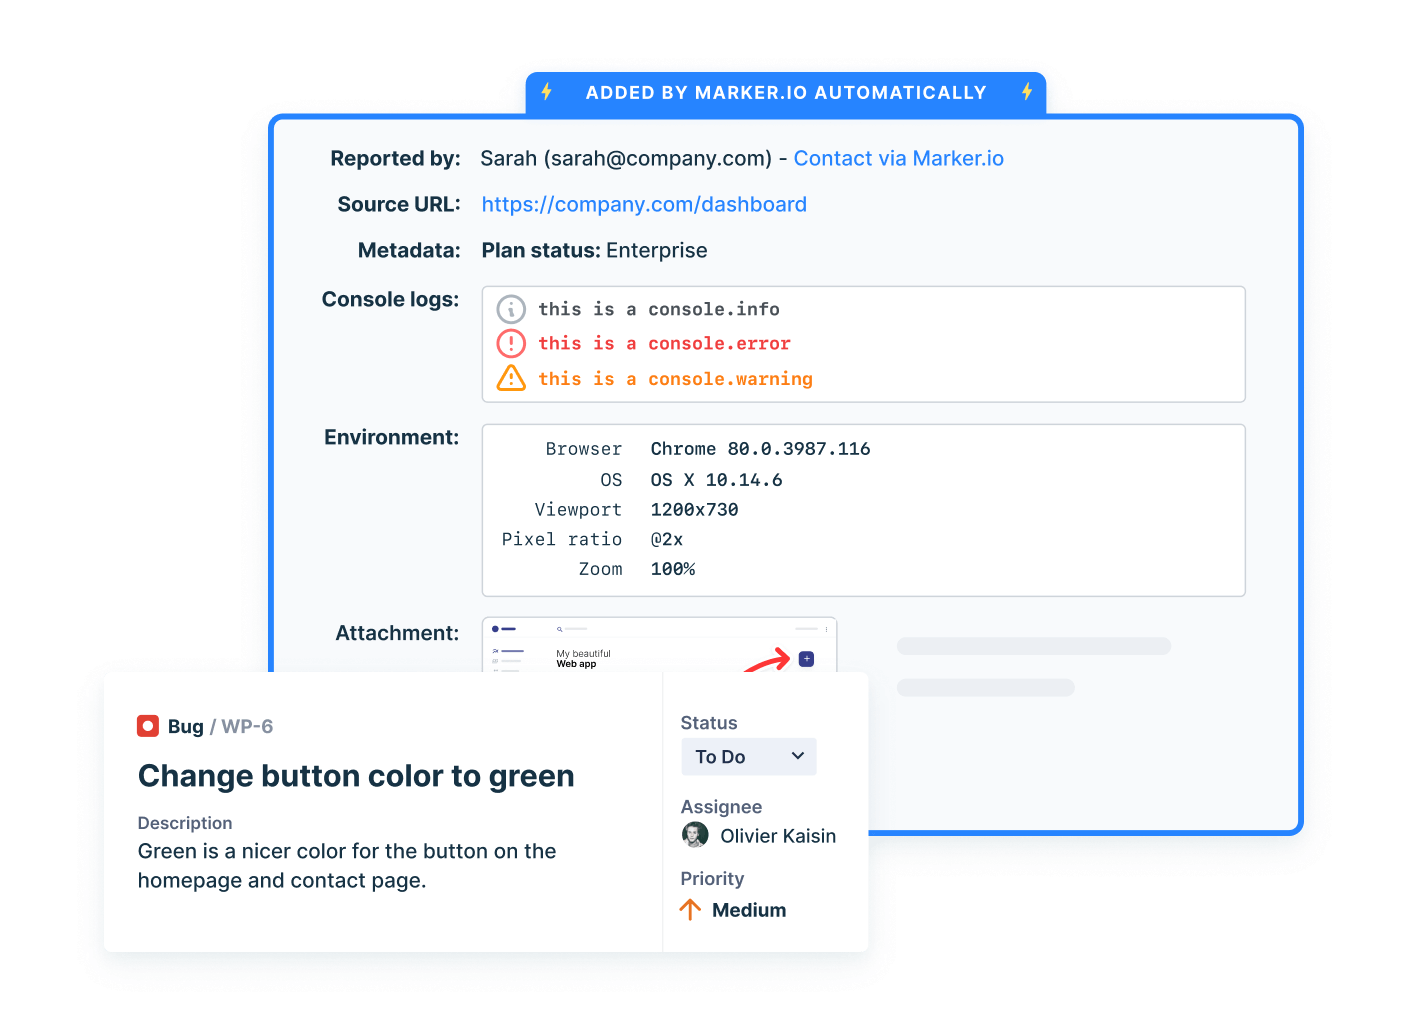Click the orange Medium priority arrow icon

coord(690,910)
